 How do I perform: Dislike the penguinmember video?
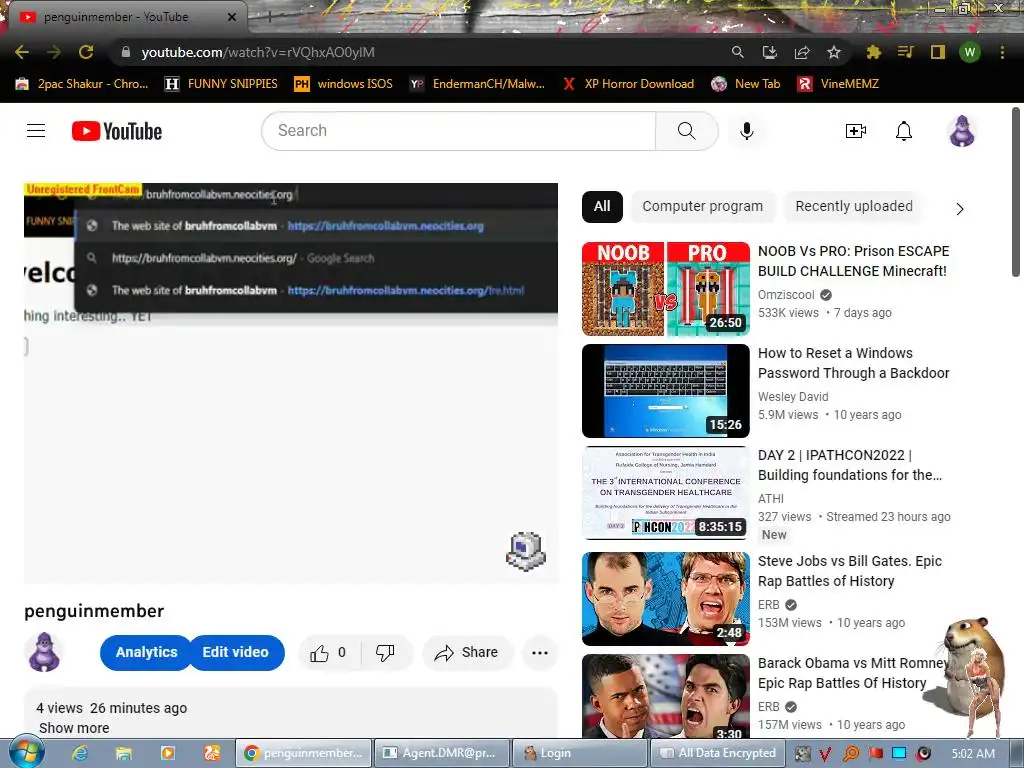[x=385, y=652]
